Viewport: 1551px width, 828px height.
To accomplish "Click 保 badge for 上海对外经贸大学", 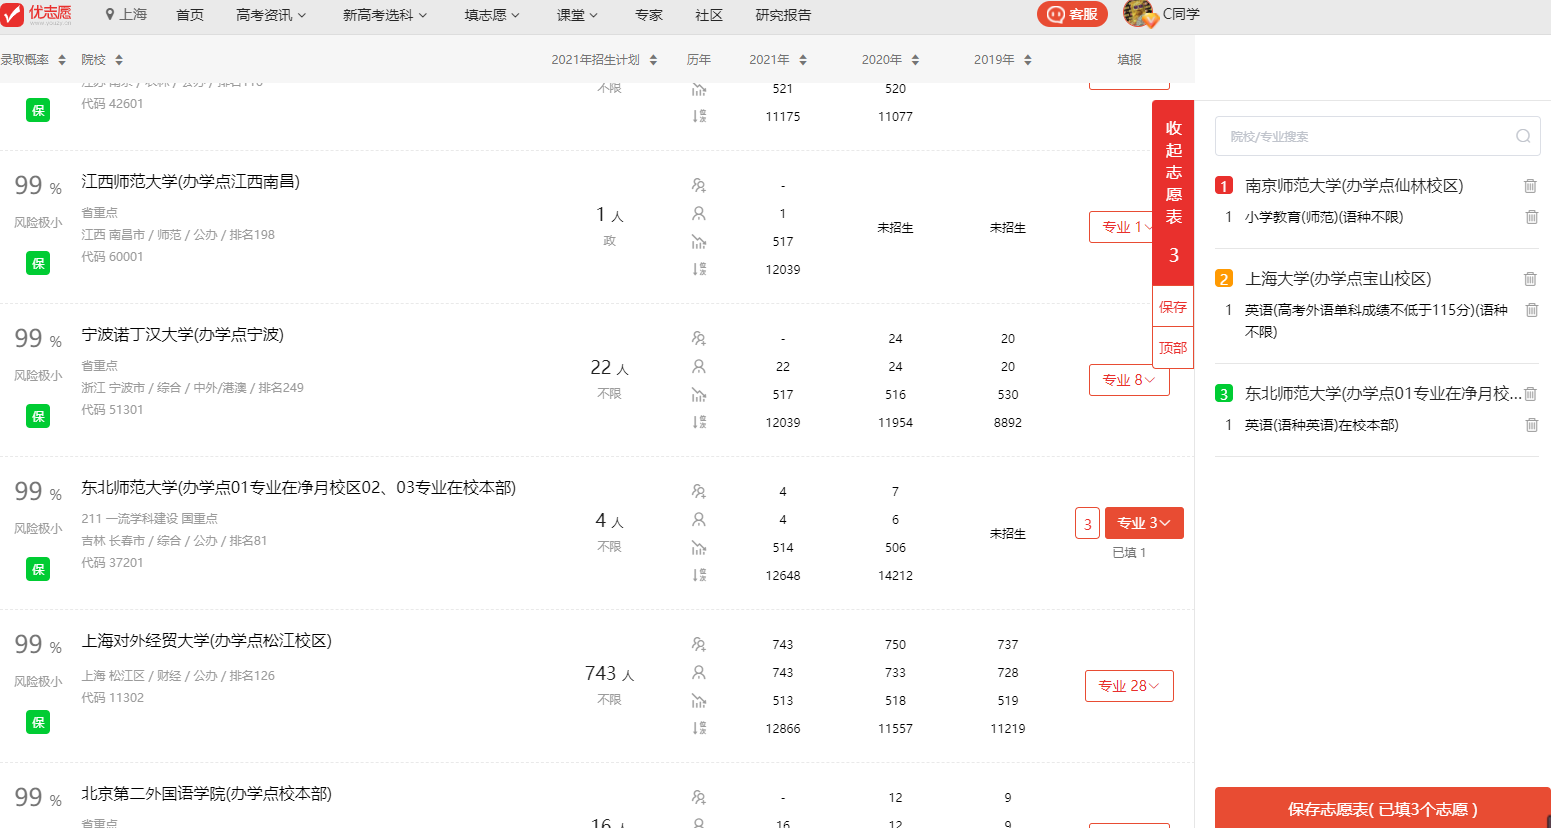I will 38,722.
